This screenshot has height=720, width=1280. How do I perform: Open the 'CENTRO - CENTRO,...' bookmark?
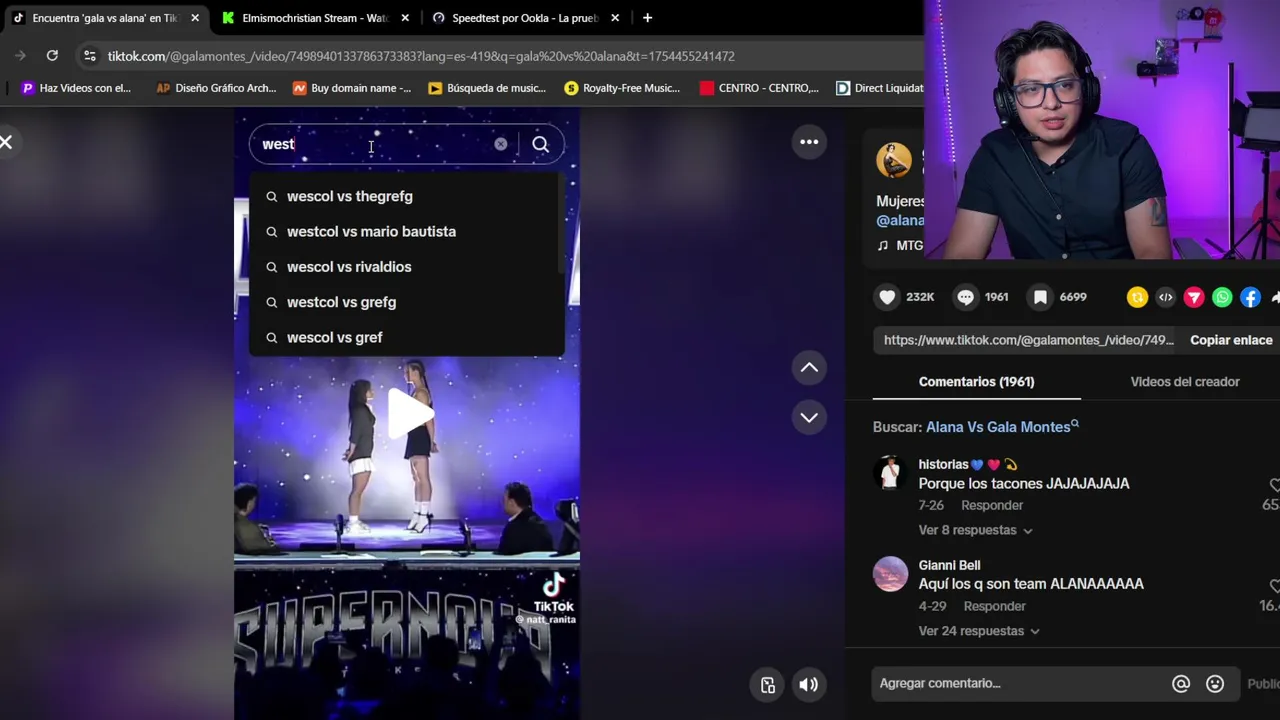tap(759, 88)
